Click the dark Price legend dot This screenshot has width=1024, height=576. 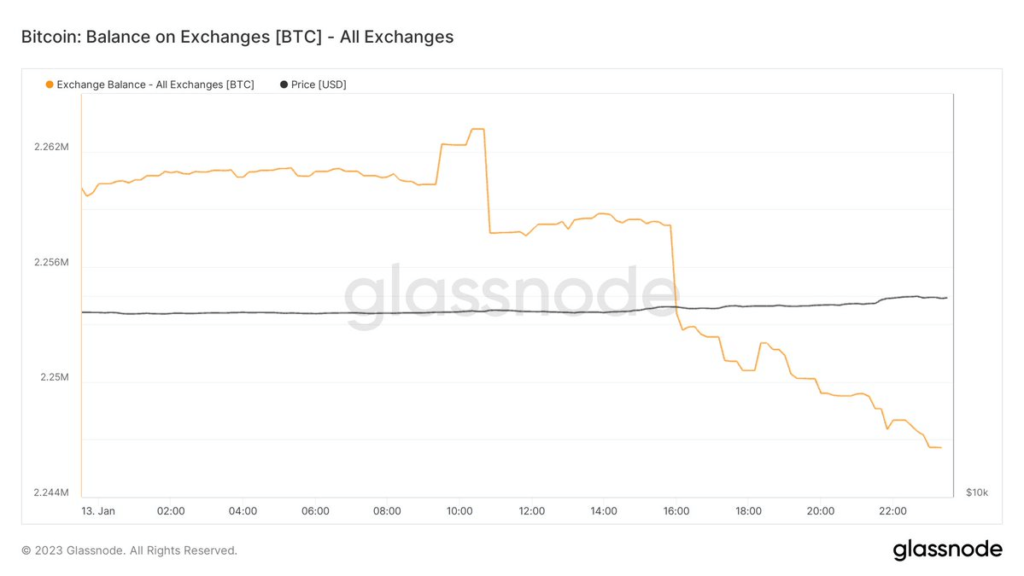284,85
